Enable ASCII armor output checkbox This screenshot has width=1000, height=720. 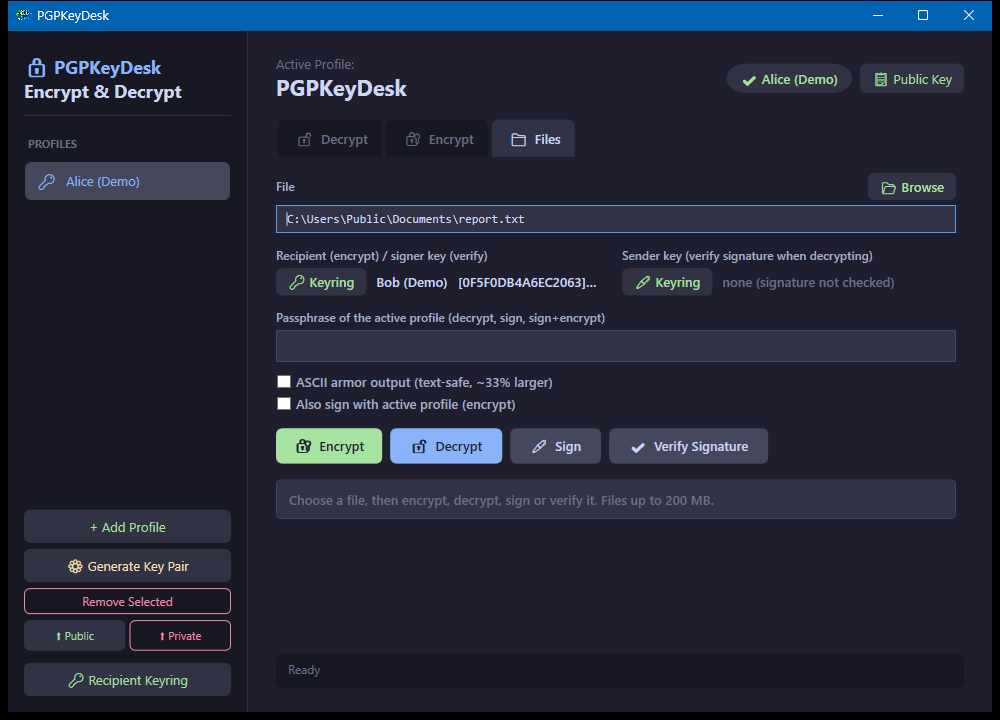(284, 382)
